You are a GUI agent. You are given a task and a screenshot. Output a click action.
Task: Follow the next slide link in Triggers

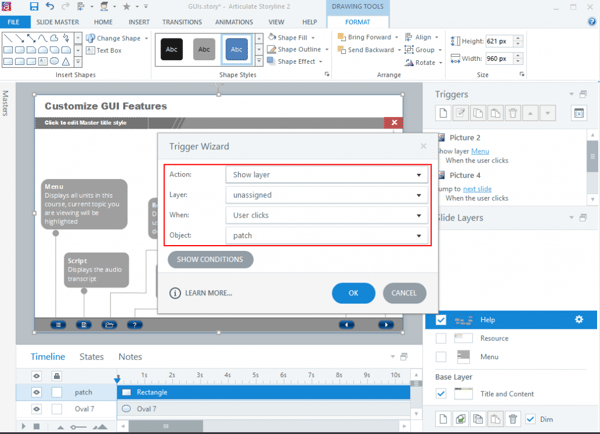click(x=477, y=189)
